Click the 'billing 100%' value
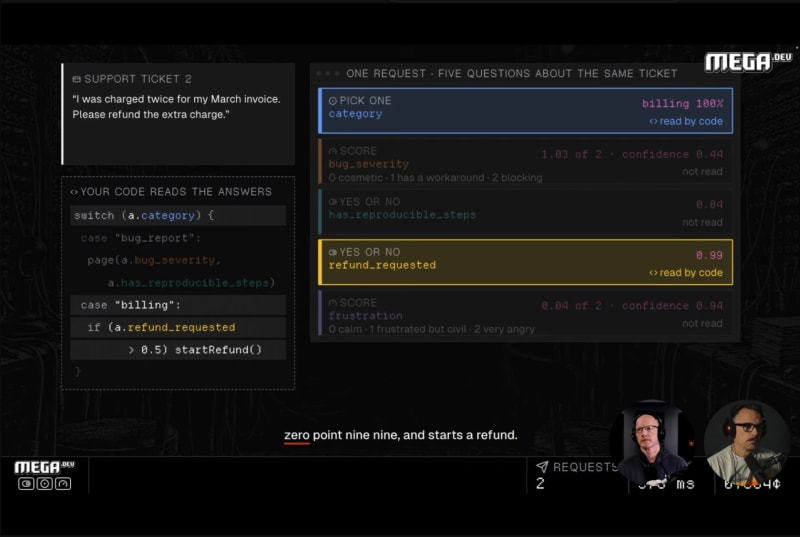 point(682,104)
